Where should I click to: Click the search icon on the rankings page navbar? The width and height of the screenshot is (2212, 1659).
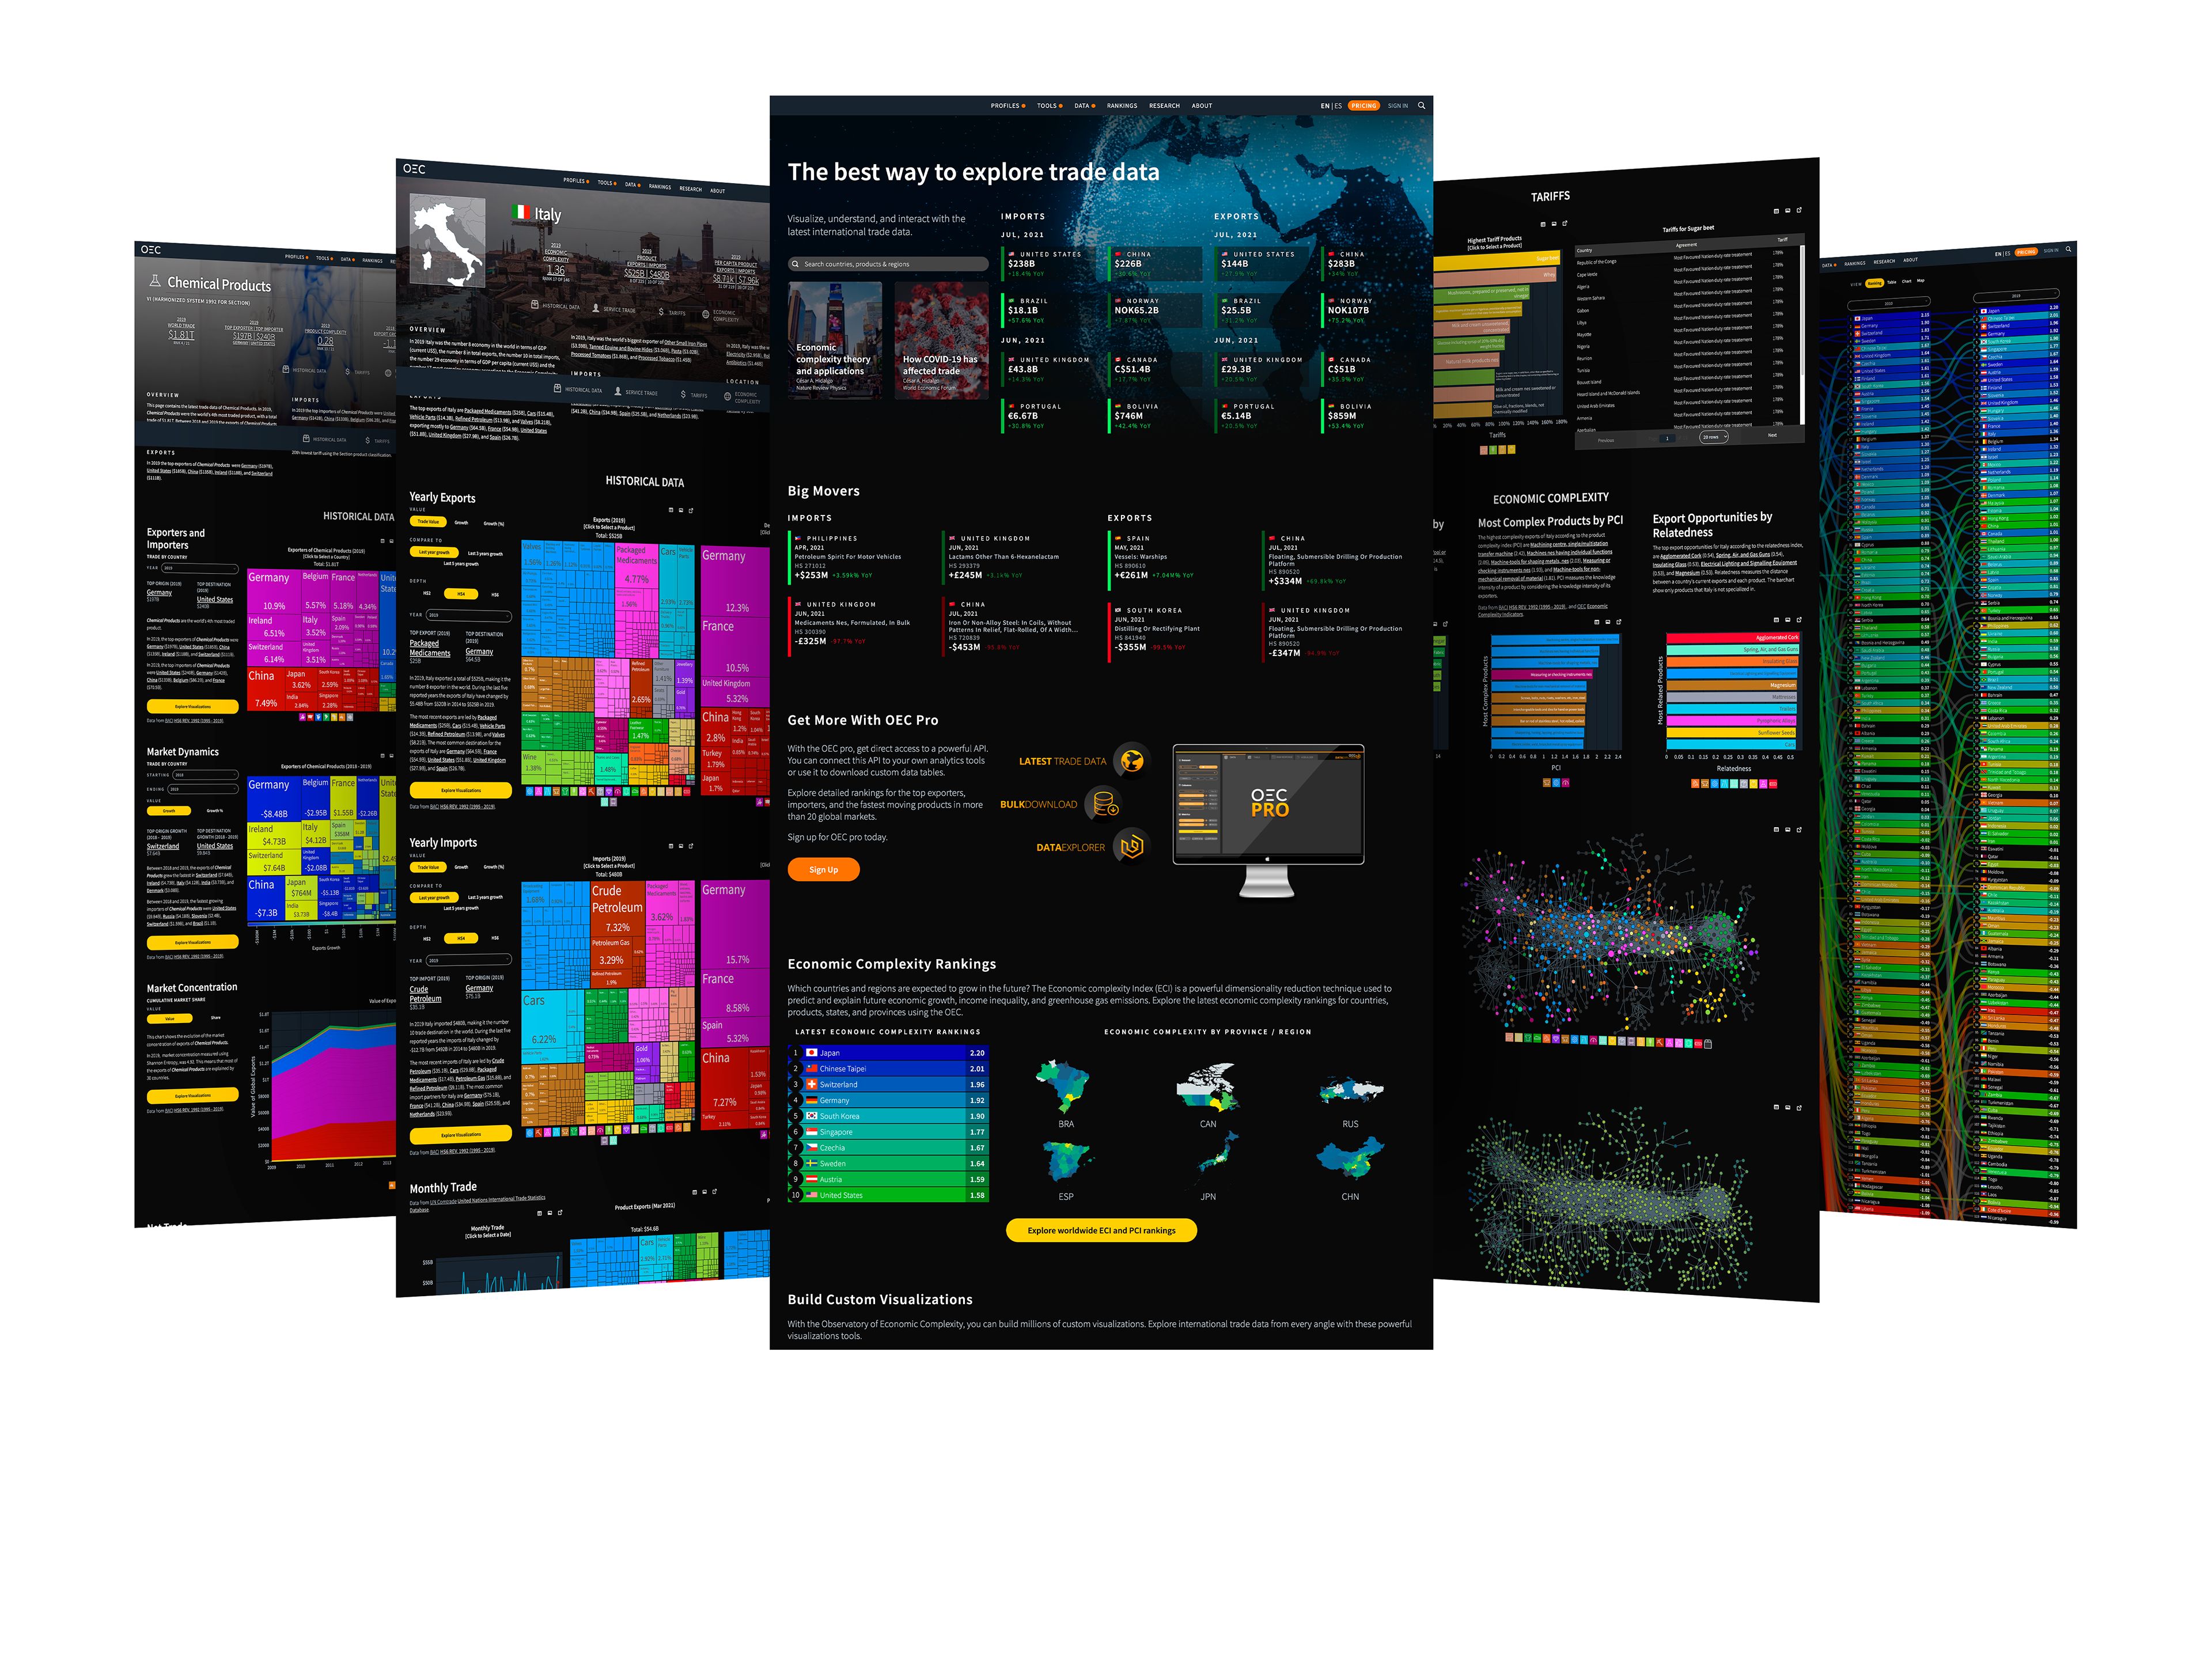tap(2068, 249)
